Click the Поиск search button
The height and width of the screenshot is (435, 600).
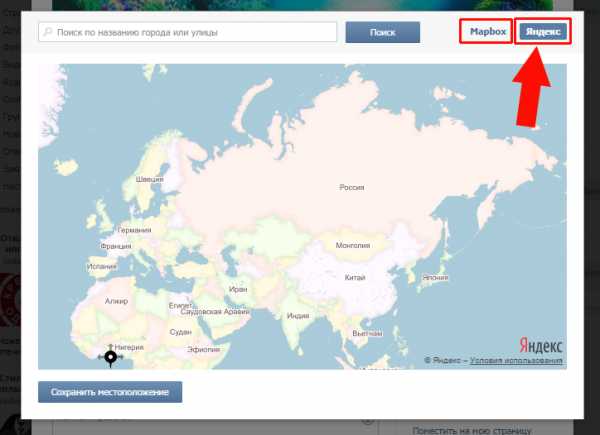[x=383, y=33]
